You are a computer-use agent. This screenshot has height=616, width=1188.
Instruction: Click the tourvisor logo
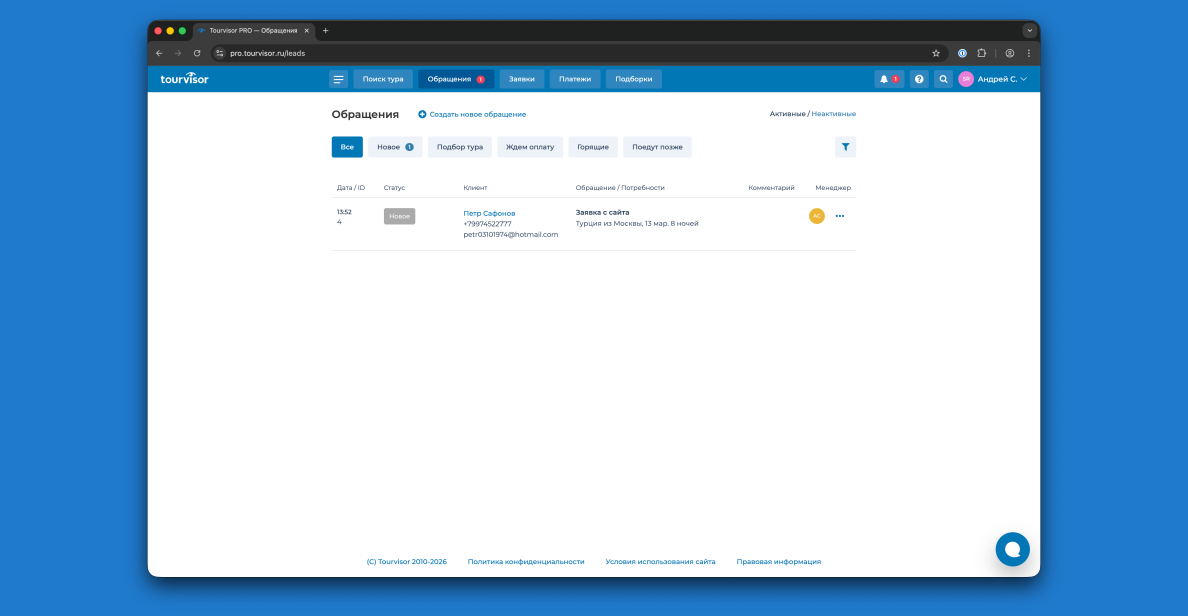(183, 78)
